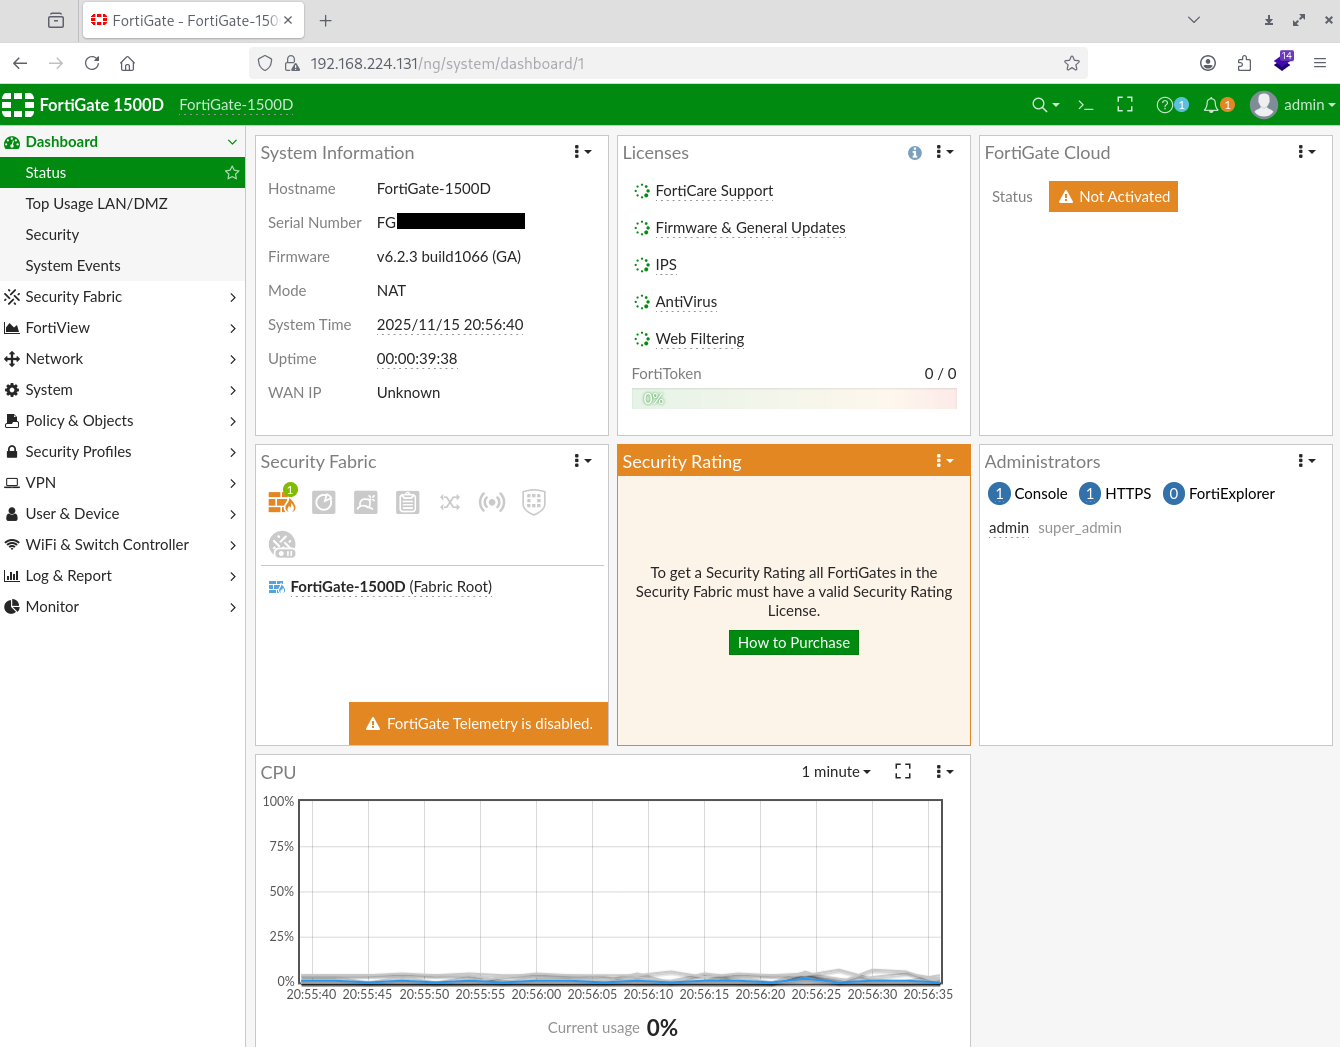Expand the CPU widget to full view
The image size is (1340, 1047).
tap(903, 771)
